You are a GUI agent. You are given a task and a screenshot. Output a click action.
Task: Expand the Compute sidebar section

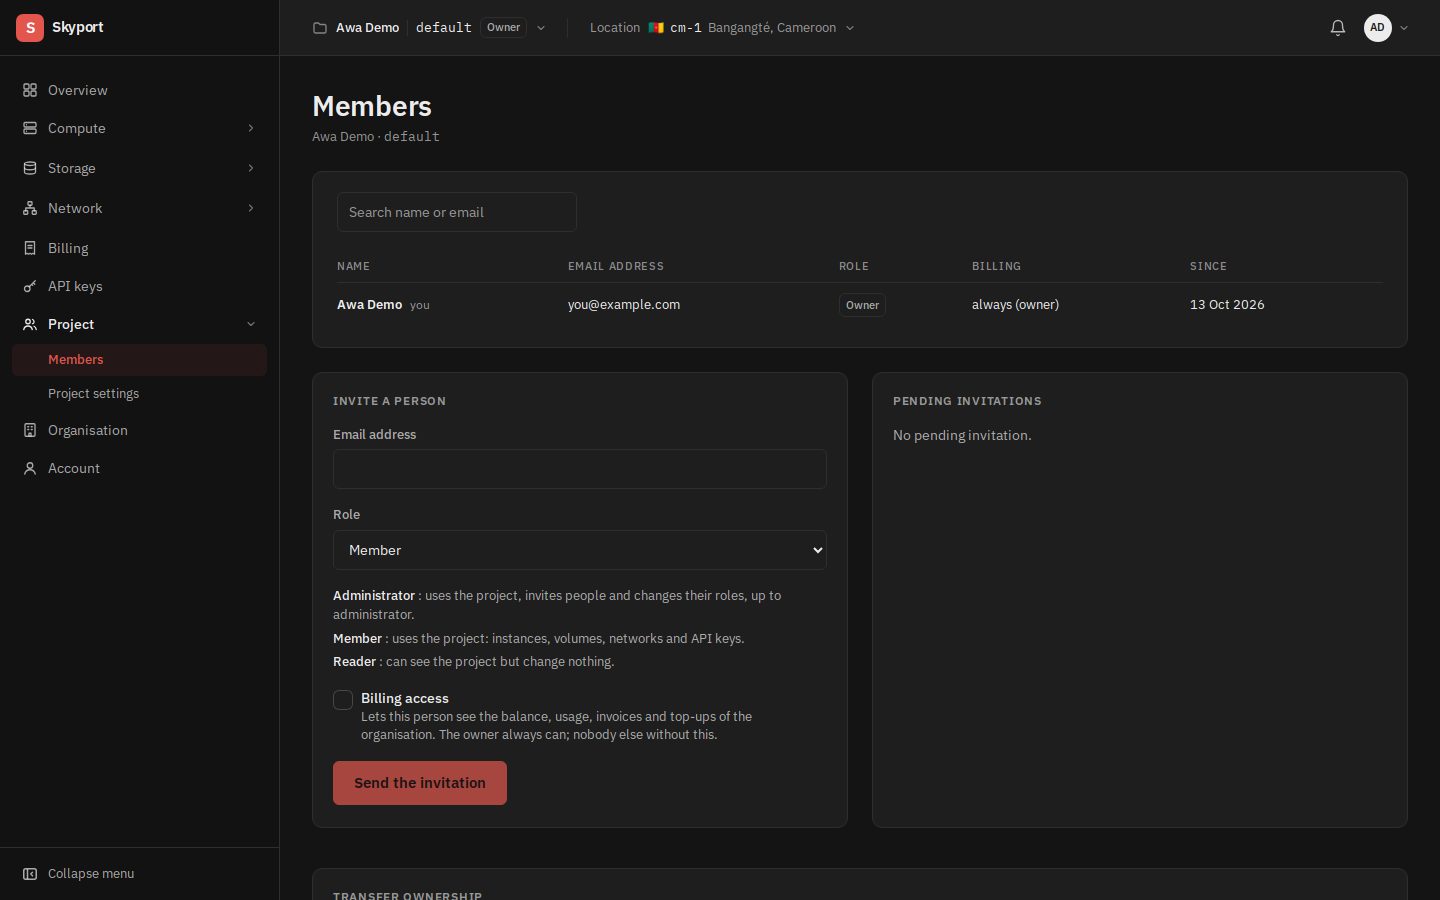click(139, 128)
